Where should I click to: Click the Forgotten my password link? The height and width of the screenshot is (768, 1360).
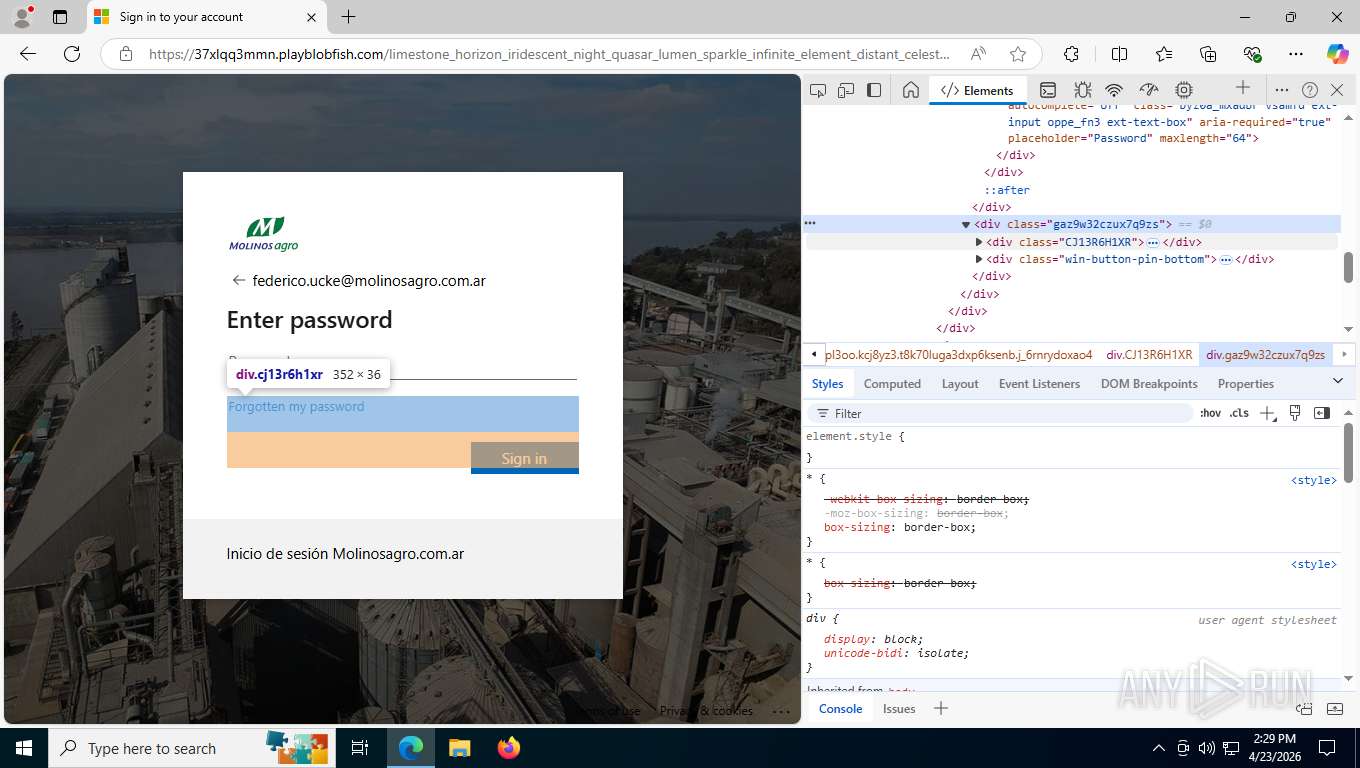296,407
